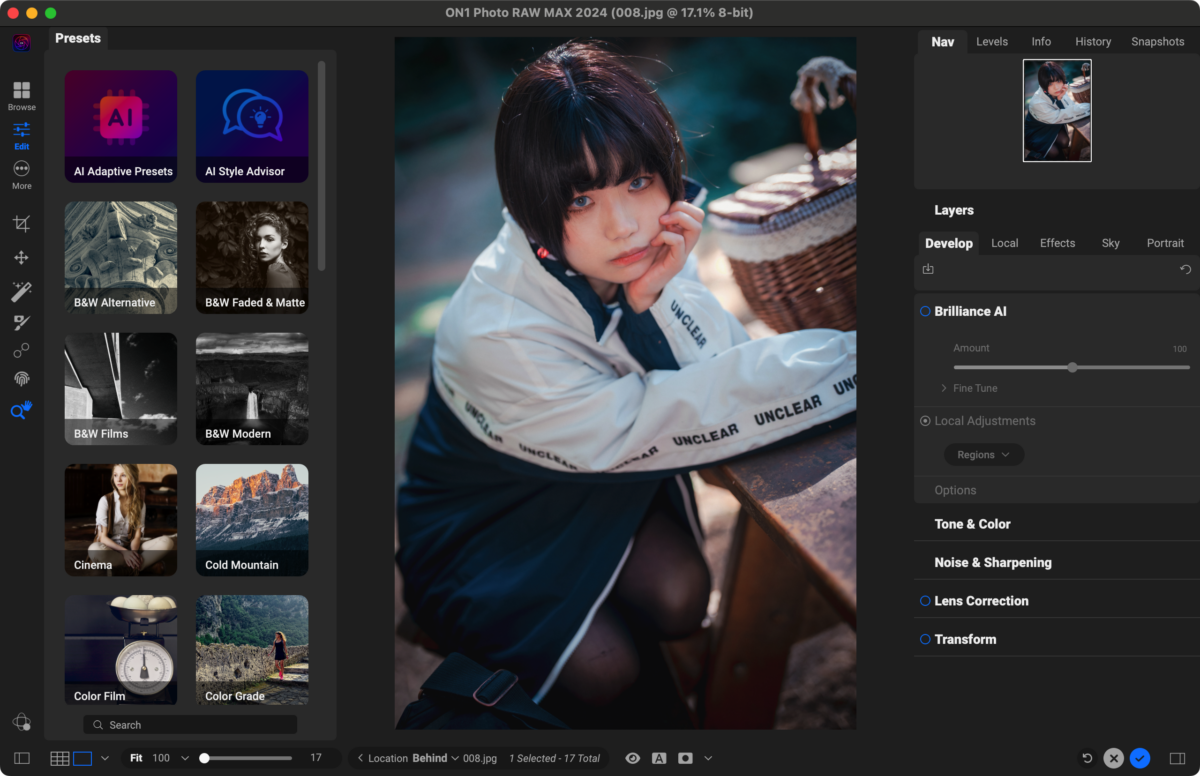This screenshot has width=1200, height=776.
Task: Click the Fit zoom button
Action: (136, 758)
